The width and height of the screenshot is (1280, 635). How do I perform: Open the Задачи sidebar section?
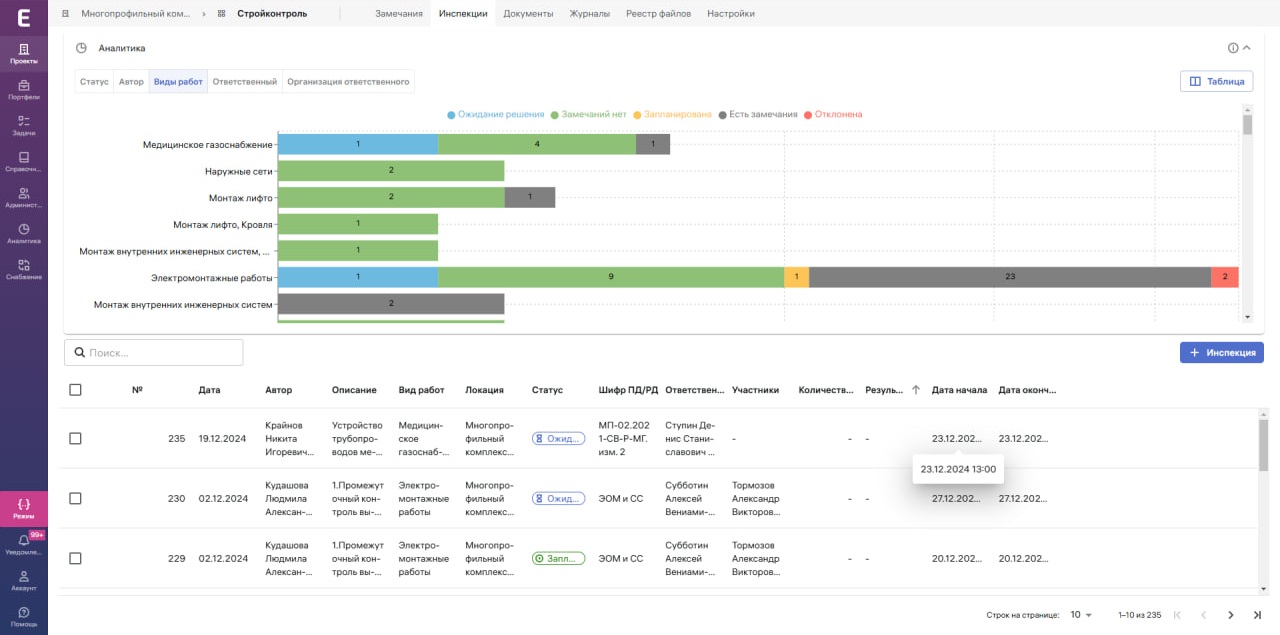click(x=24, y=126)
